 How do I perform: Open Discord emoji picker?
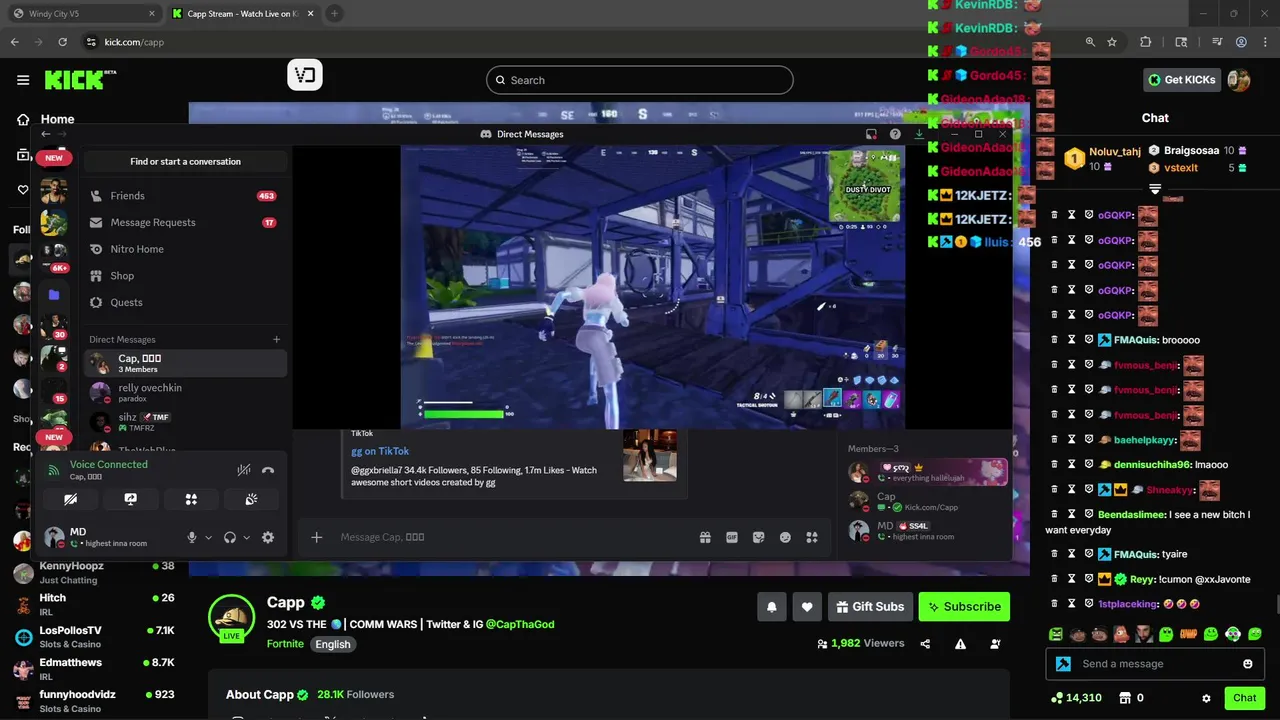(x=785, y=537)
